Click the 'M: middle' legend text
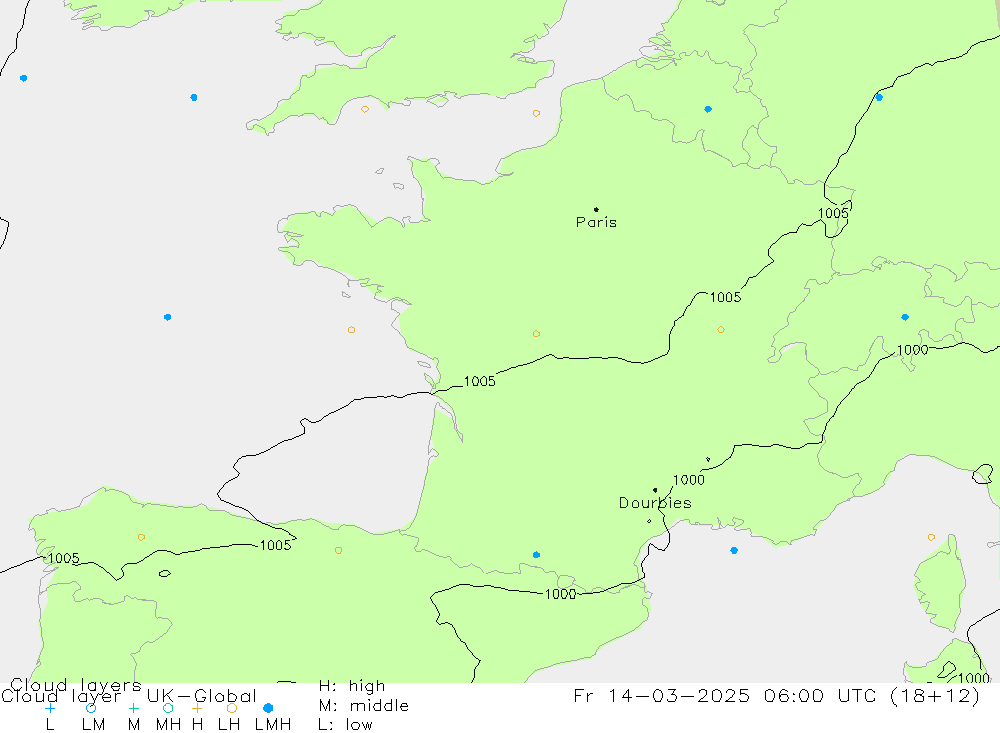This screenshot has height=733, width=1000. [364, 706]
